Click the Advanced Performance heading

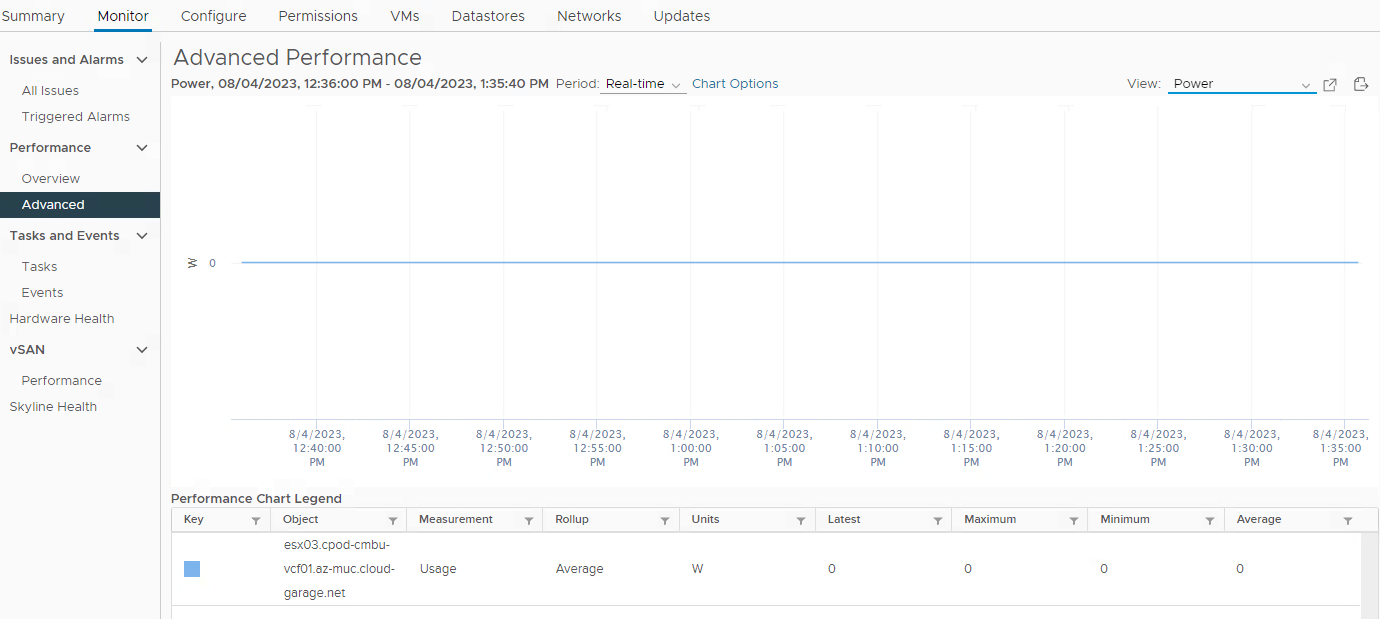tap(298, 57)
